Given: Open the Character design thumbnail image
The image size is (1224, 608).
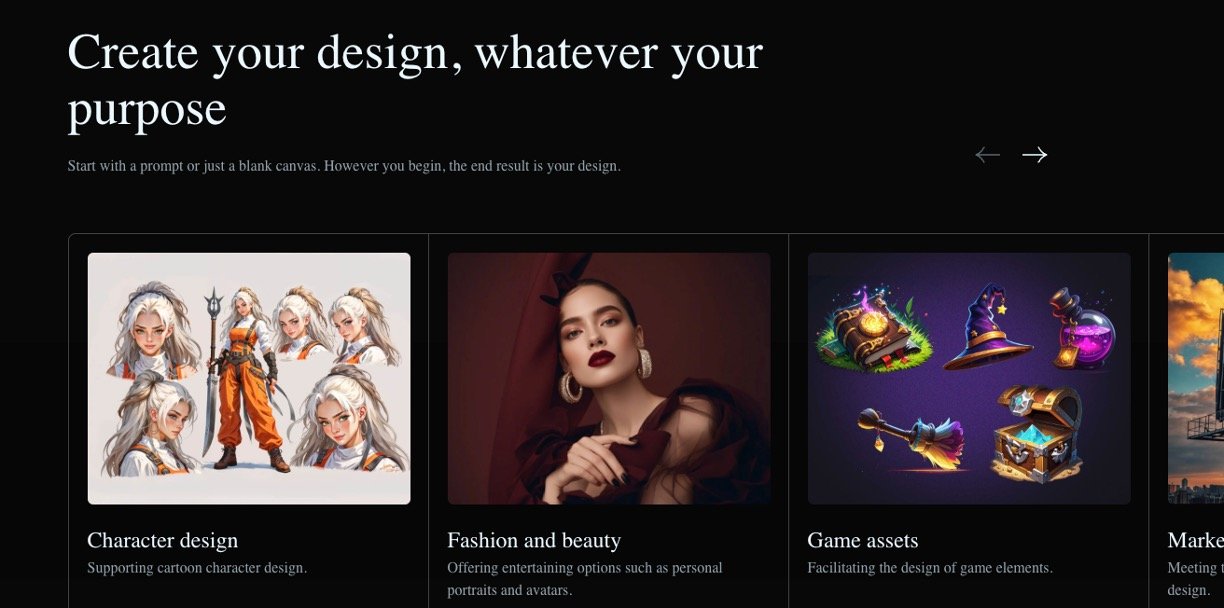Looking at the screenshot, I should [249, 378].
